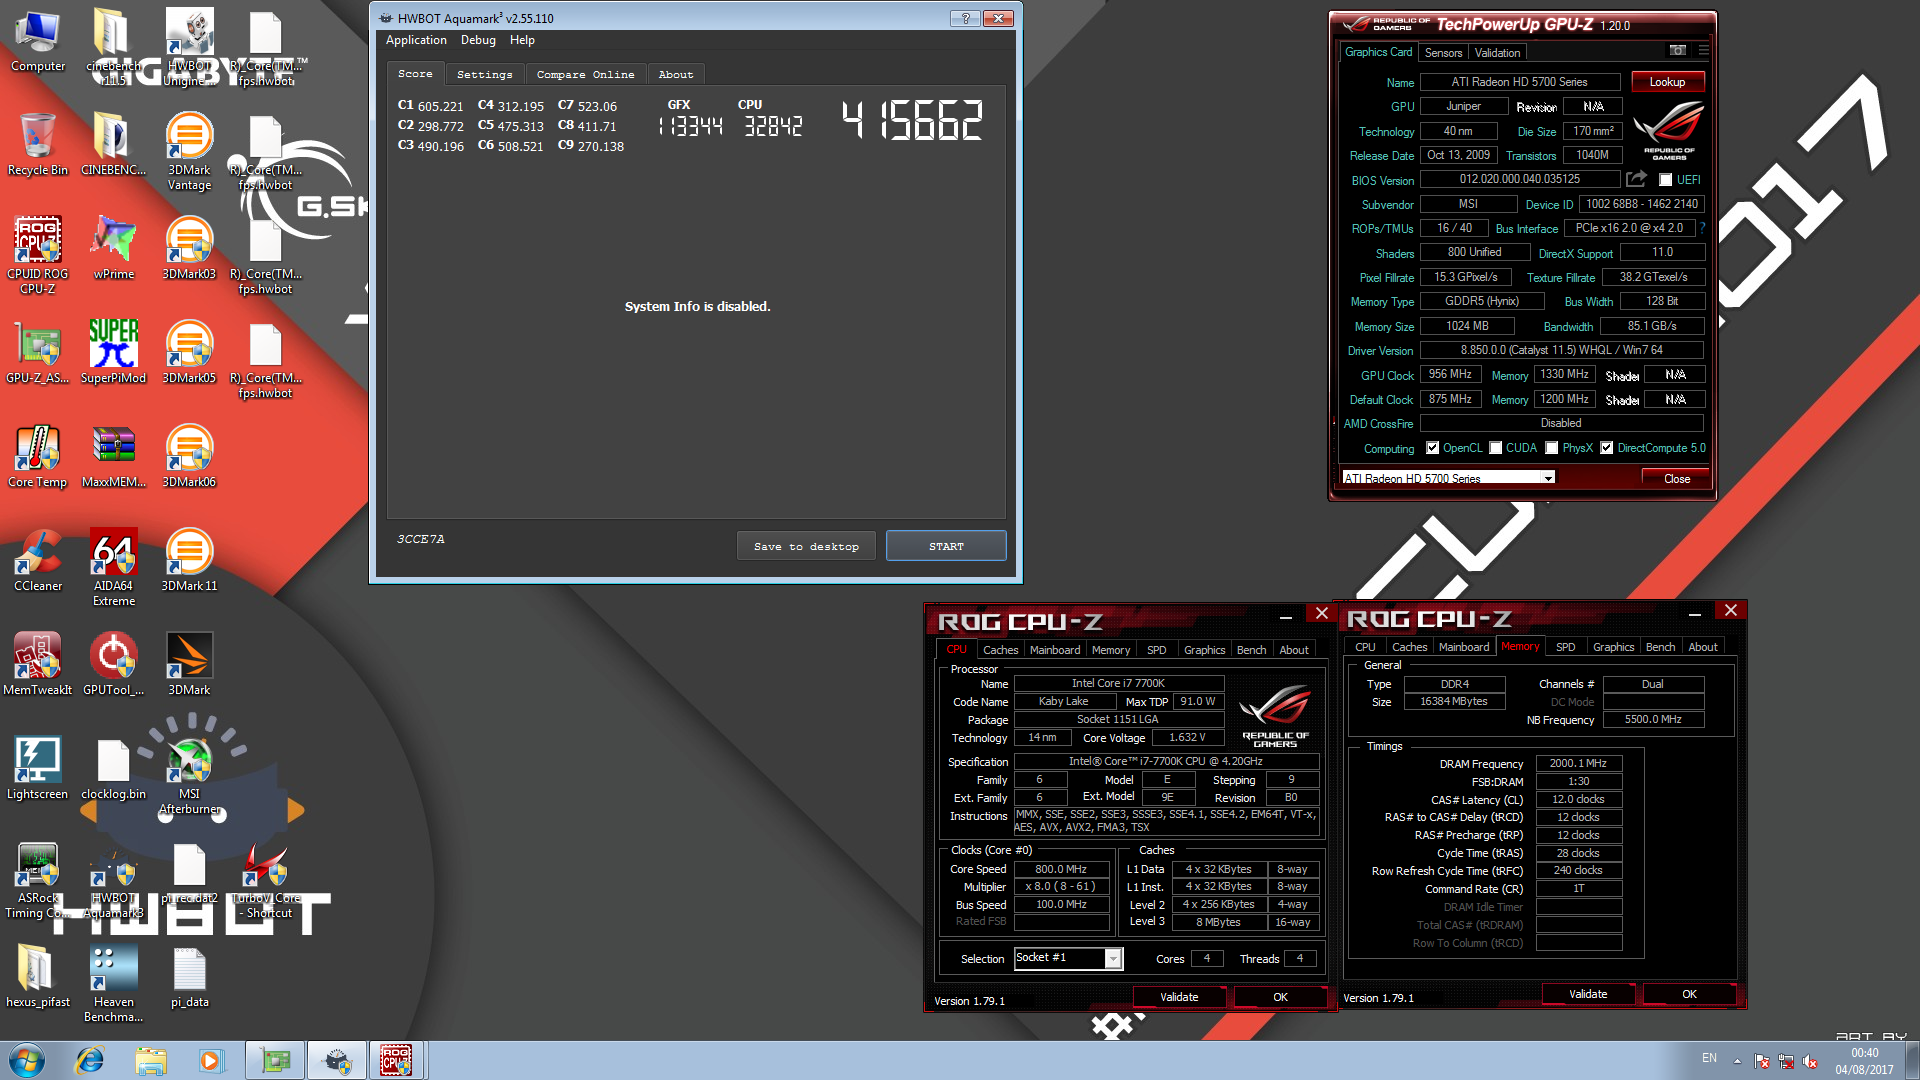Click the muted volume icon in system tray
The image size is (1920, 1080).
click(1810, 1061)
